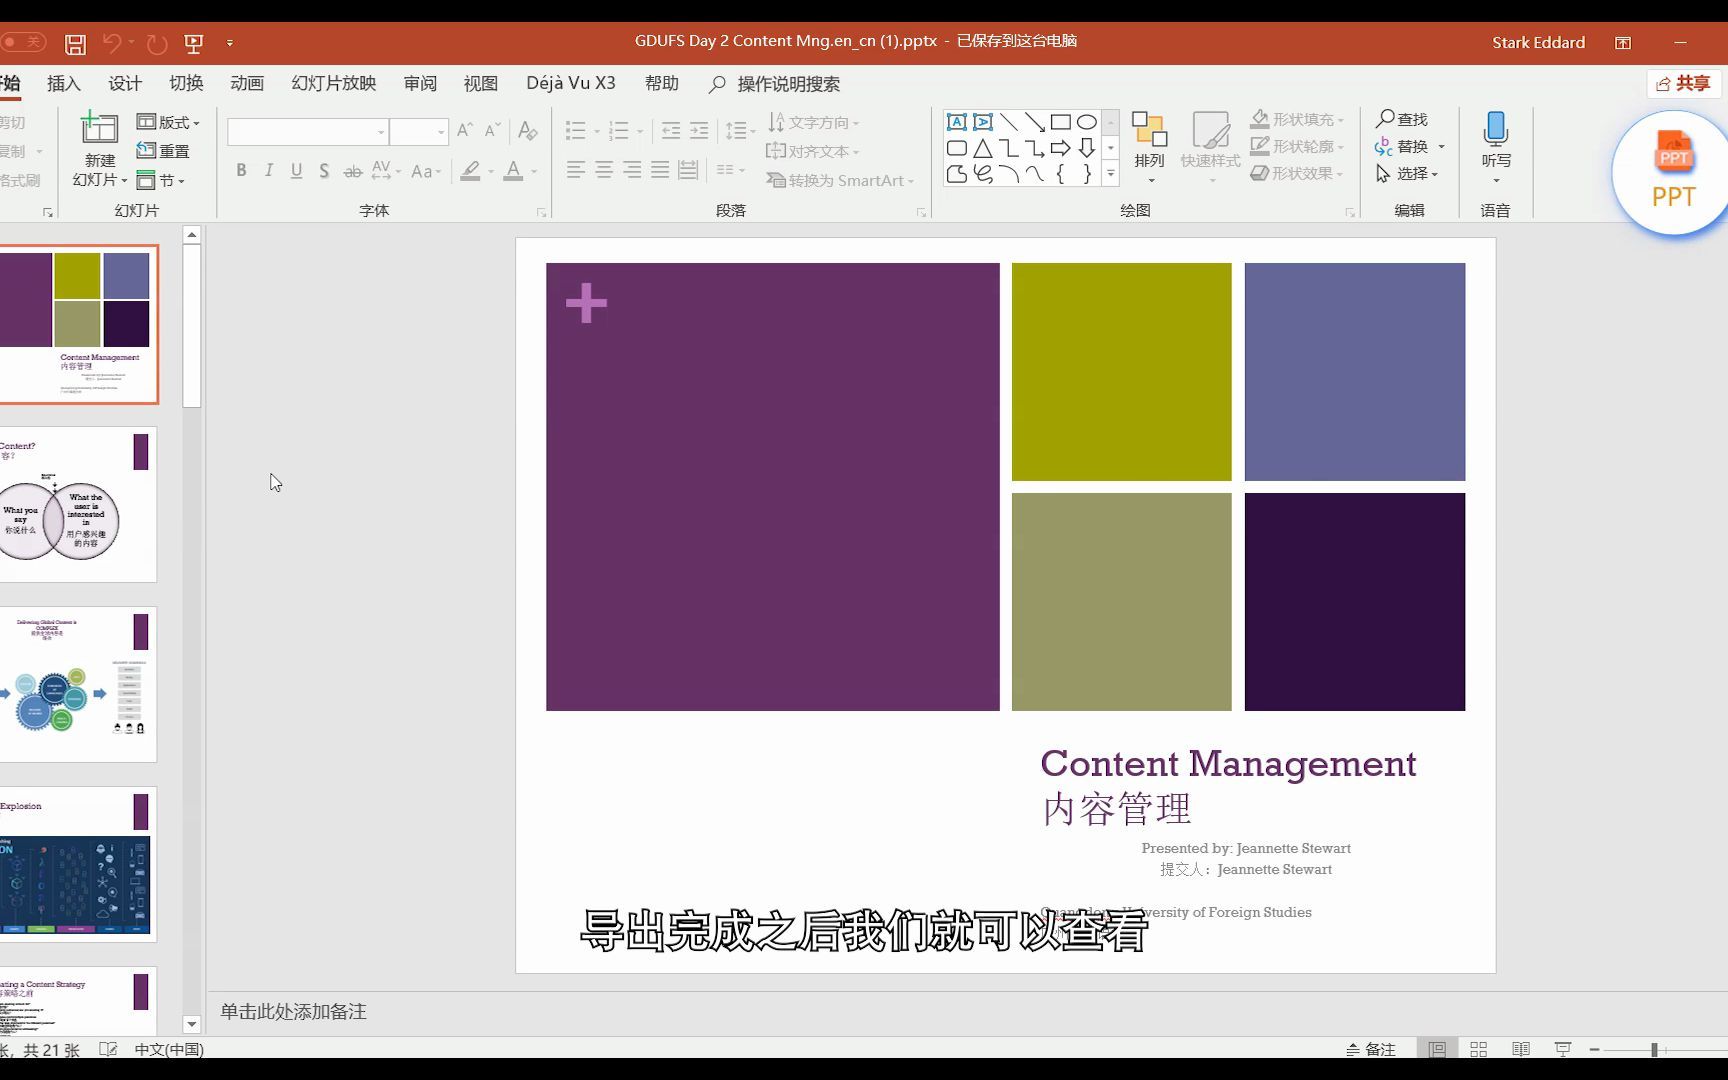
Task: Click the line spacing icon
Action: click(x=735, y=131)
